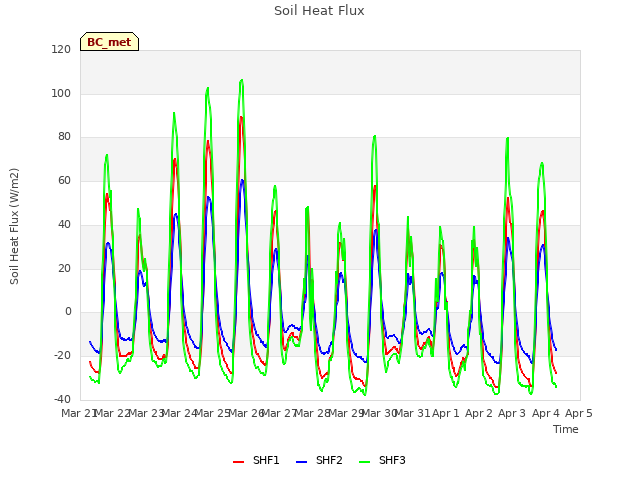
Task: Click the highest green SHF3 peak on Mar 26
Action: click(242, 80)
